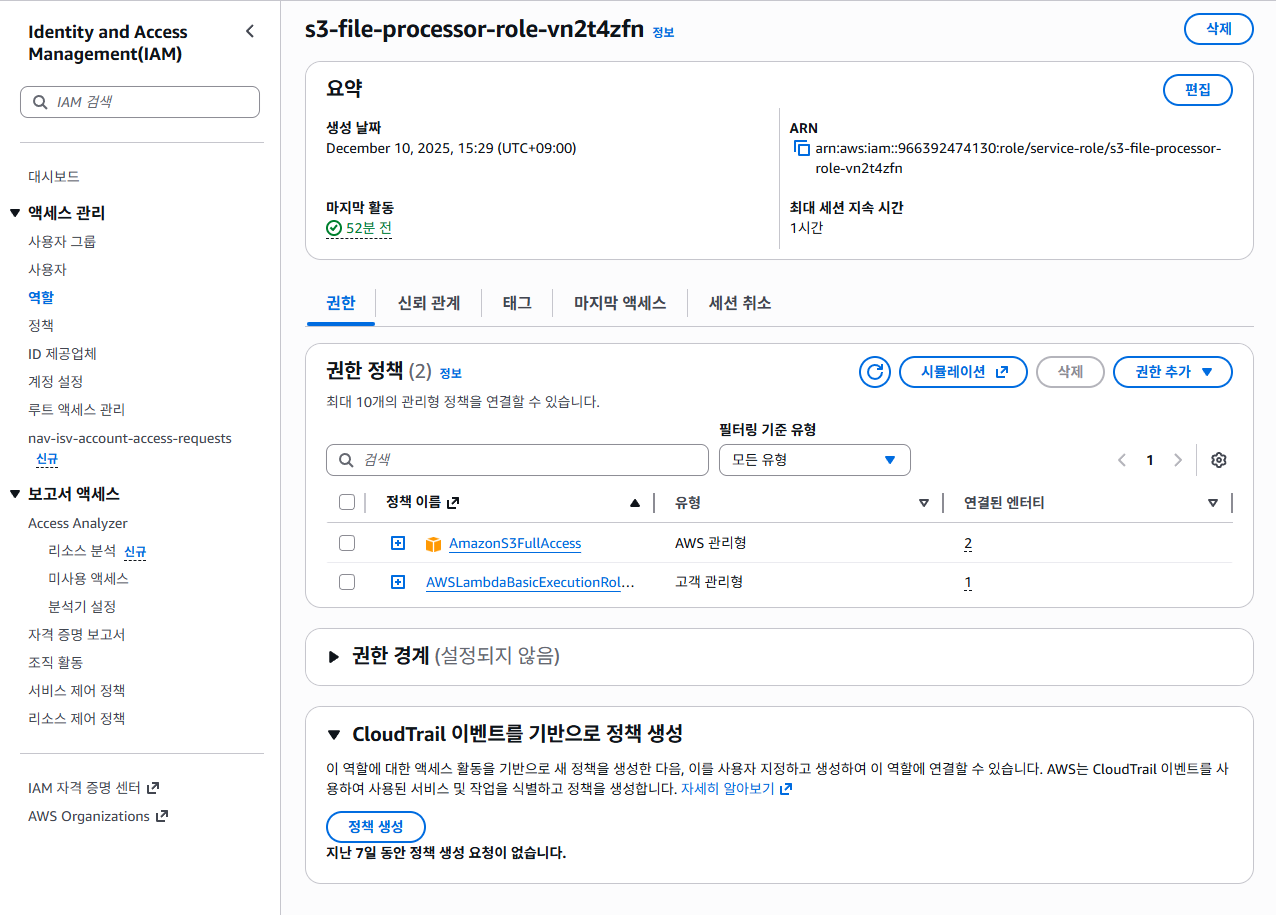The width and height of the screenshot is (1276, 915).
Task: Check the AmazonS3FullAccess row checkbox
Action: tap(347, 543)
